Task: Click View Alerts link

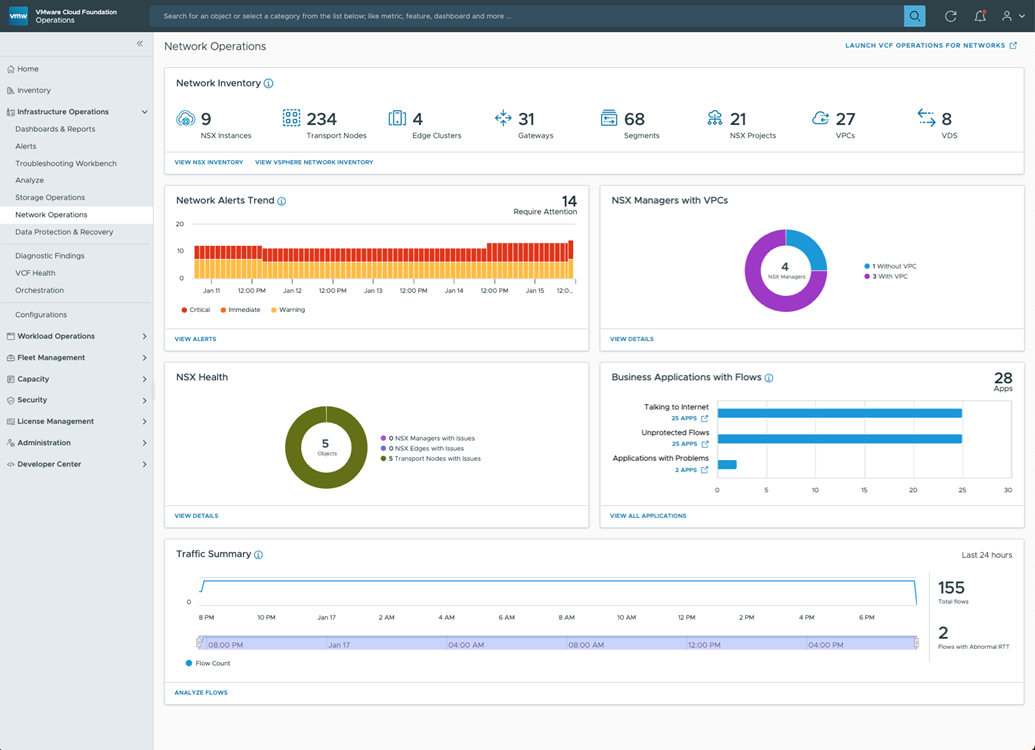Action: [x=195, y=339]
